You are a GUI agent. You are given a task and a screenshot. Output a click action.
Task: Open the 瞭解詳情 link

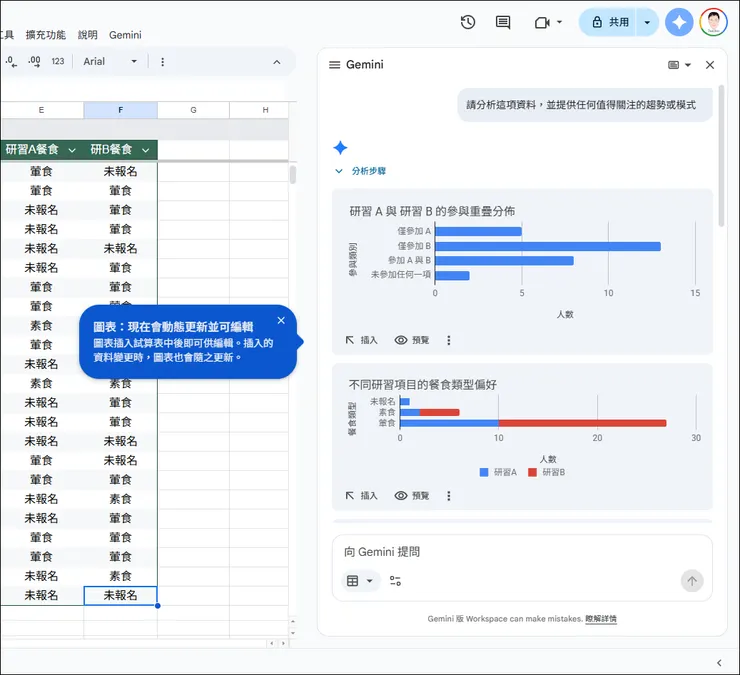[601, 618]
